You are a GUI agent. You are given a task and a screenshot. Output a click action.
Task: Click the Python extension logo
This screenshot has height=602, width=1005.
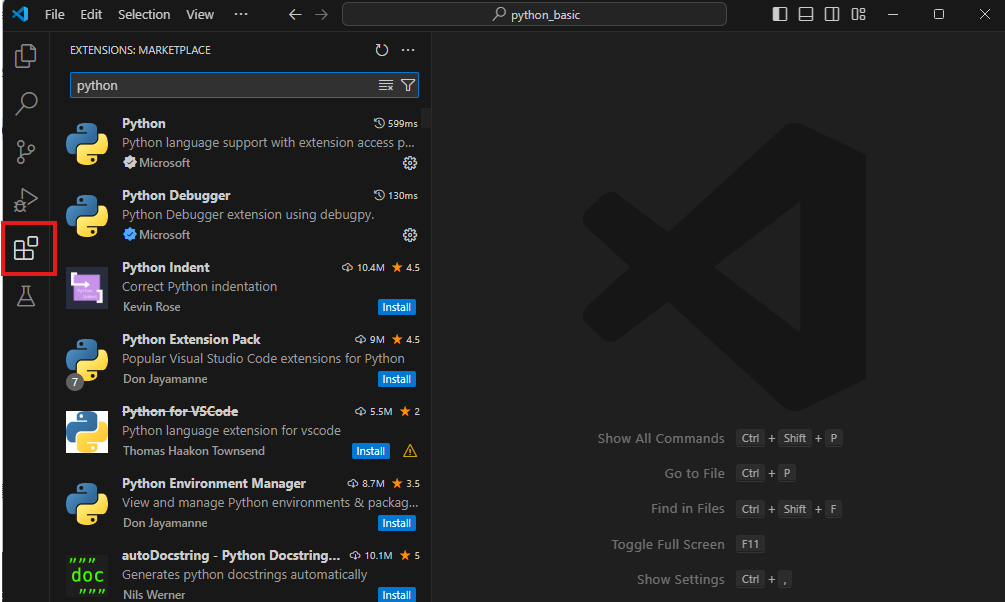coord(87,144)
